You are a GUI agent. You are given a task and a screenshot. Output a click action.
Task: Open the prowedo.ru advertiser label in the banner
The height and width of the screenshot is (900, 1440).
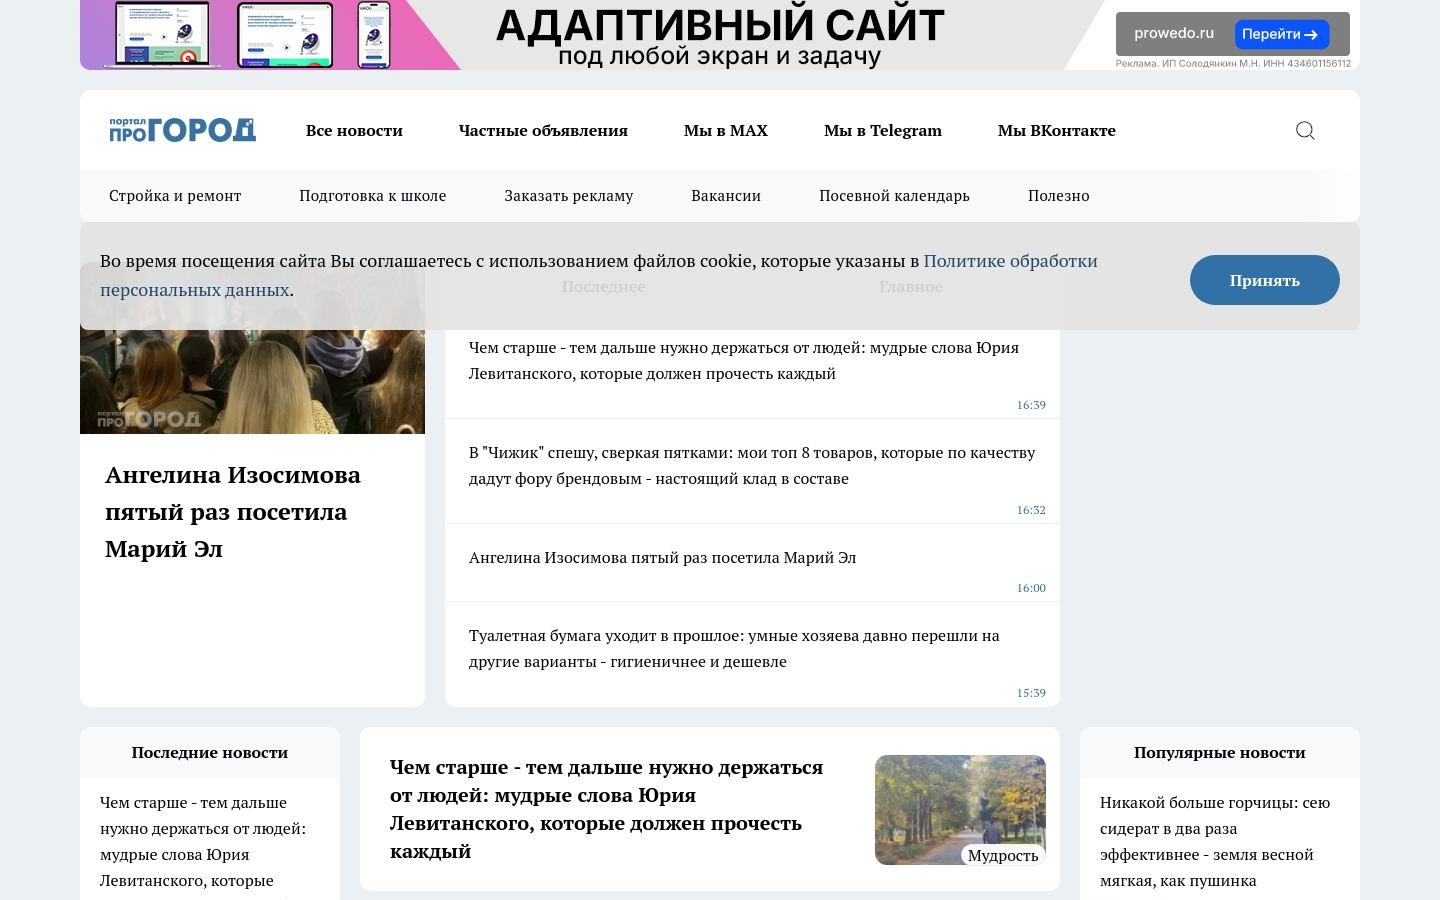click(x=1174, y=33)
